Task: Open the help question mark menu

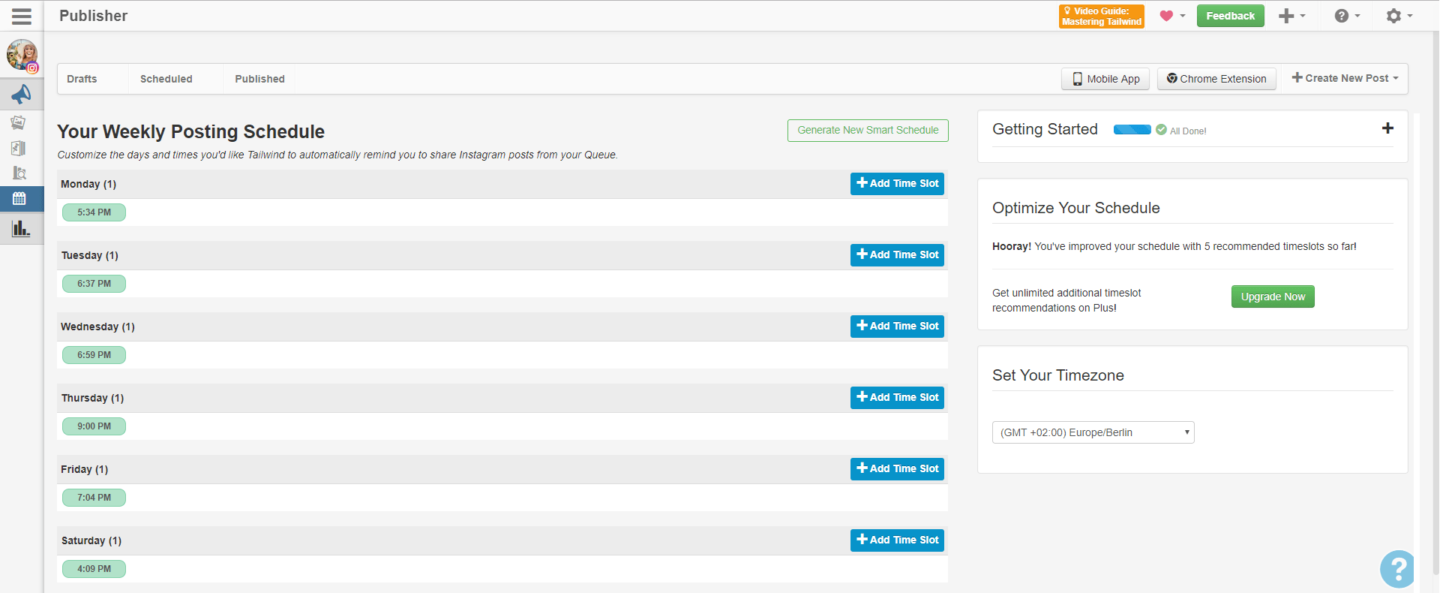Action: coord(1347,16)
